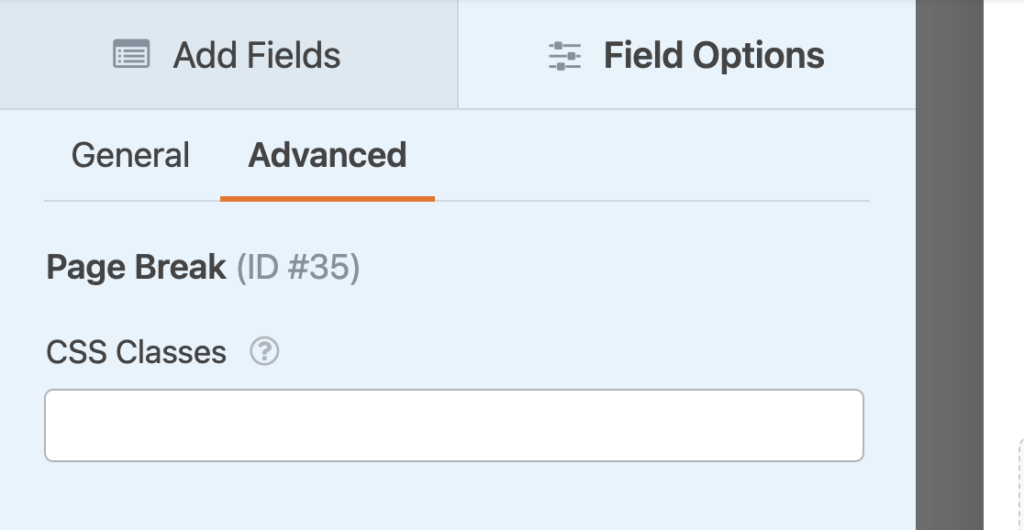Click the Page Break field title
1024x530 pixels.
[x=136, y=268]
